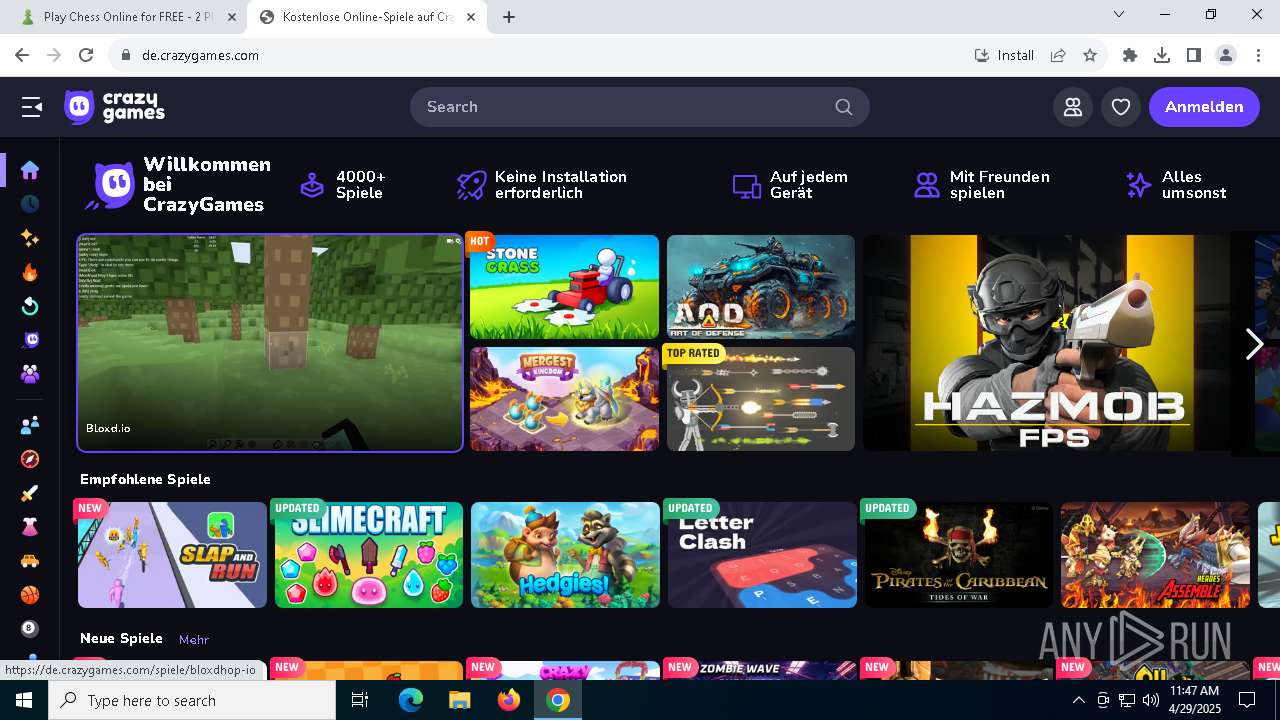Open the AOD Art of Defense thumbnail
Viewport: 1280px width, 720px height.
coord(761,287)
